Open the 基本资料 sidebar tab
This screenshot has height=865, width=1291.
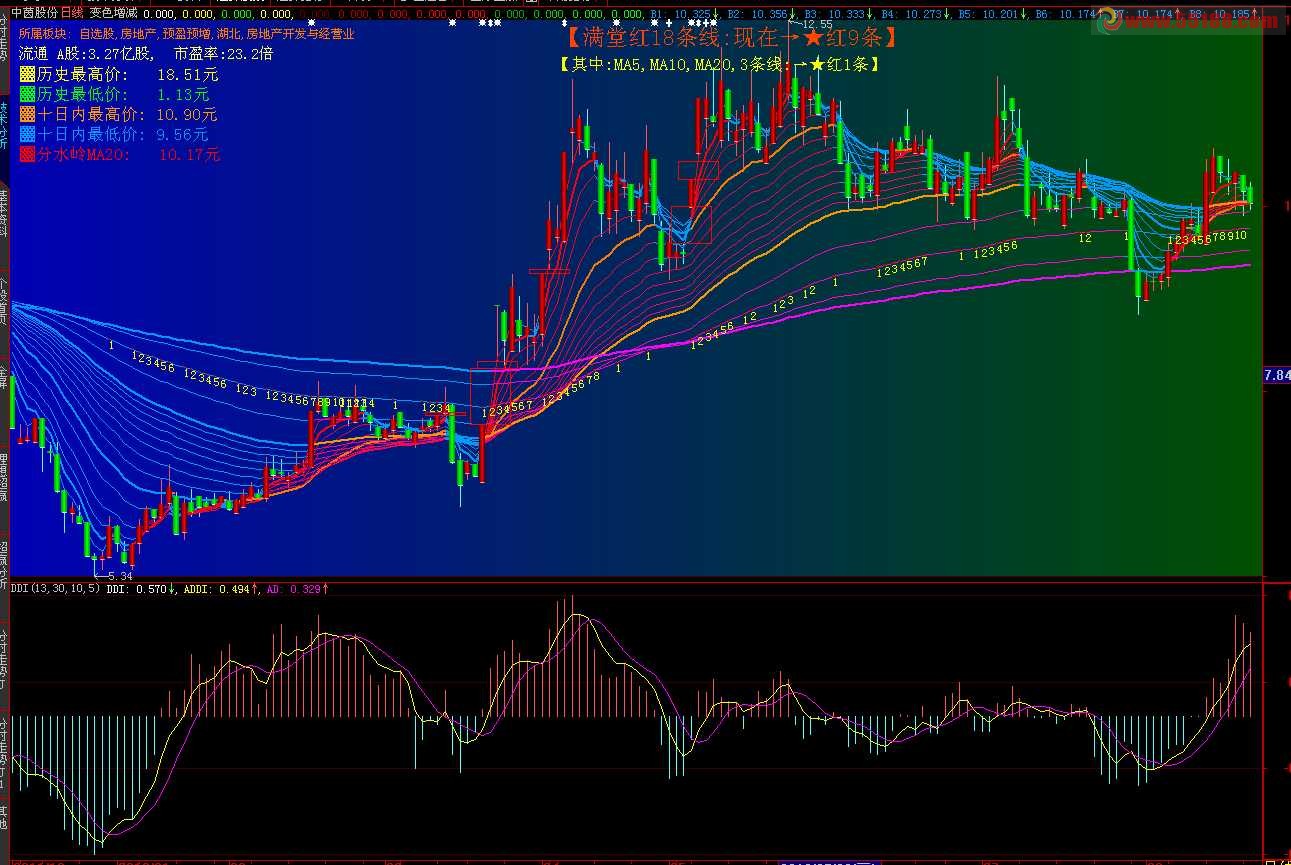point(4,212)
